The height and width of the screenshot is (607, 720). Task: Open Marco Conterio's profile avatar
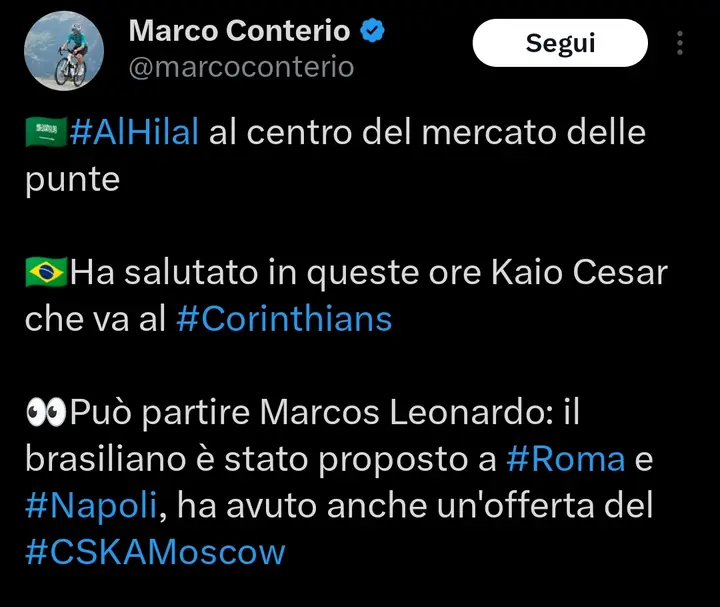[64, 51]
